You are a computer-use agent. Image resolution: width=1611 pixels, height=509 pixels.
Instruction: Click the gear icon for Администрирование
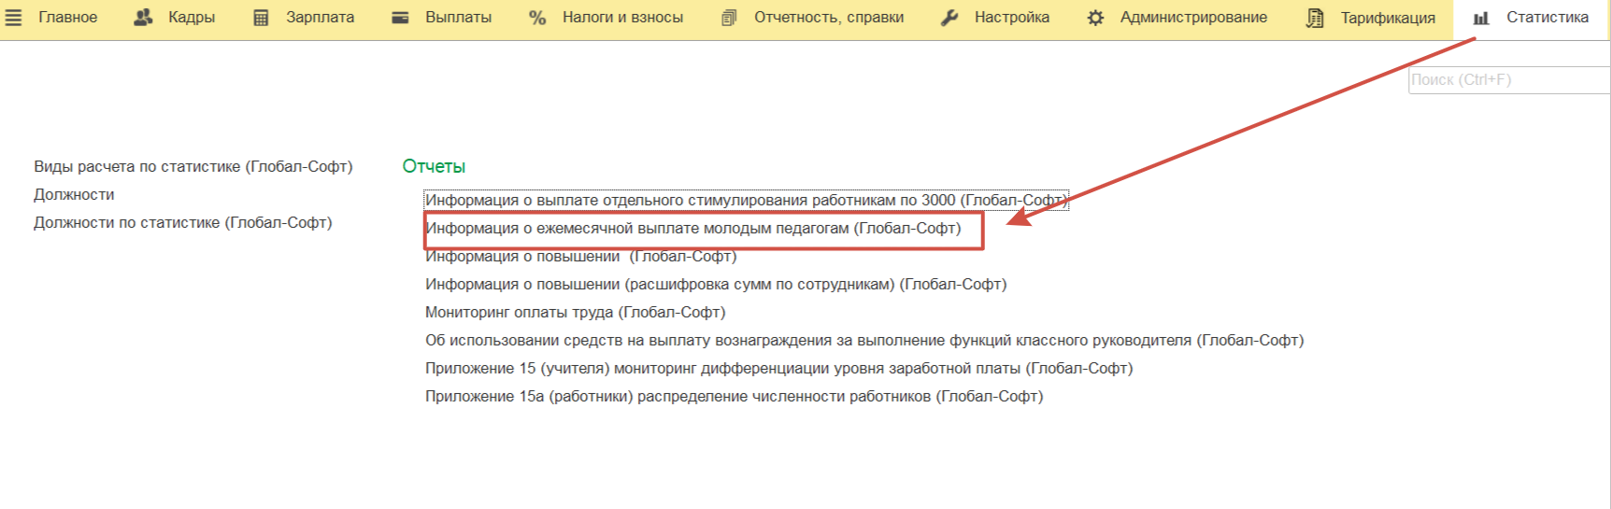click(x=1095, y=17)
